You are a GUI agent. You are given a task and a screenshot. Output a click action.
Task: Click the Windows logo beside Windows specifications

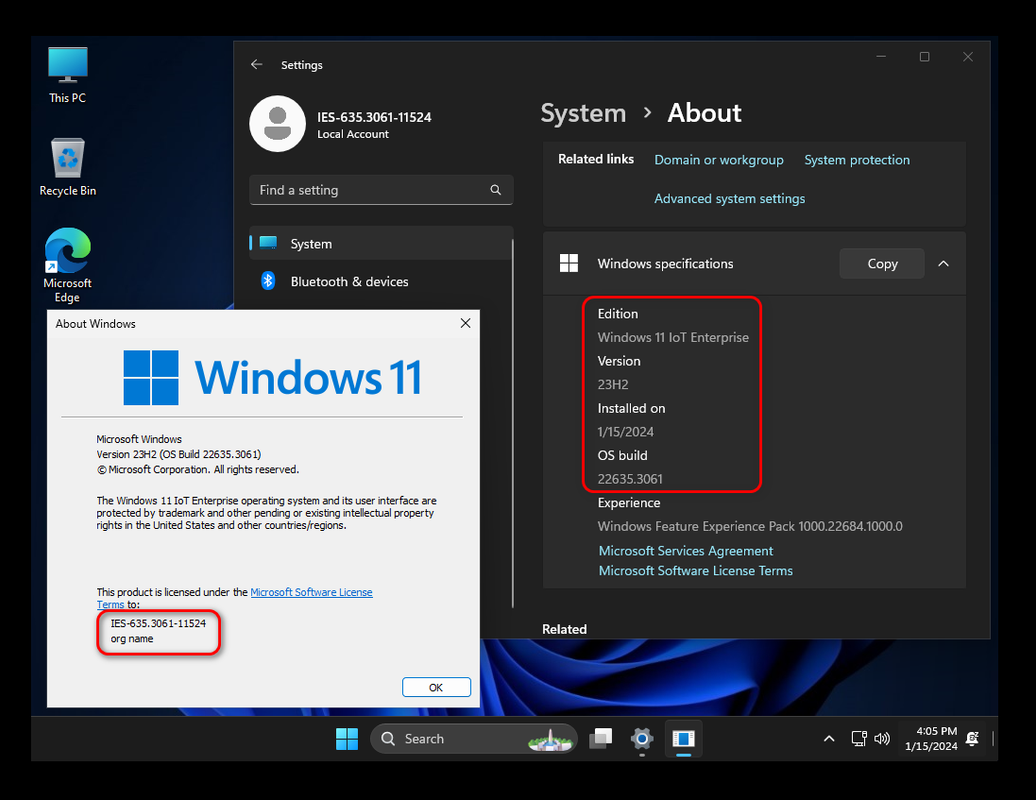coord(569,263)
